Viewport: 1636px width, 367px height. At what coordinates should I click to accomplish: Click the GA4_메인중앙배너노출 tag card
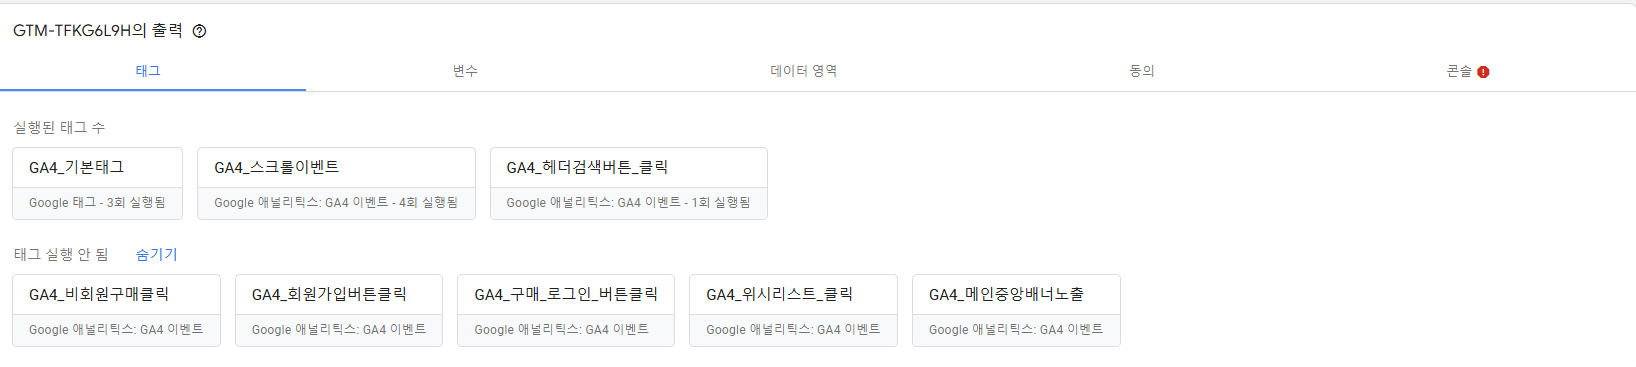click(1016, 310)
